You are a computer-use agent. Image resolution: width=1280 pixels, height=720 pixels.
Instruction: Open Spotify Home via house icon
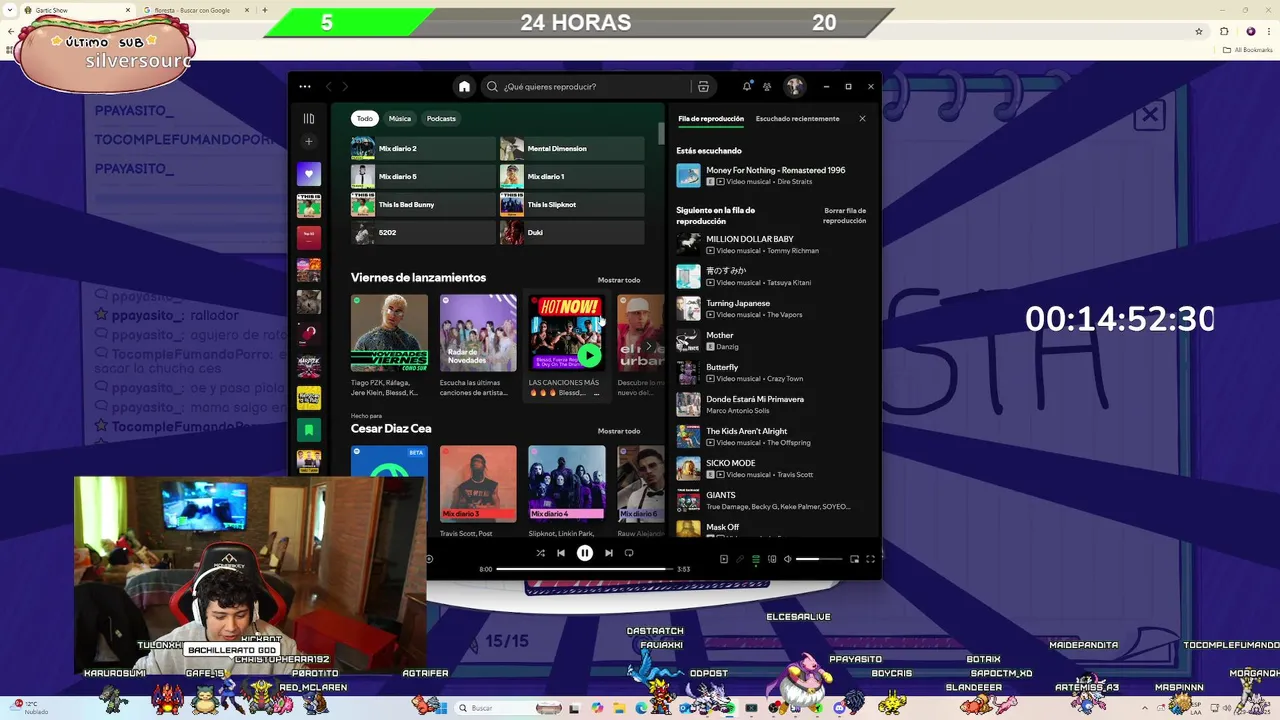tap(464, 87)
